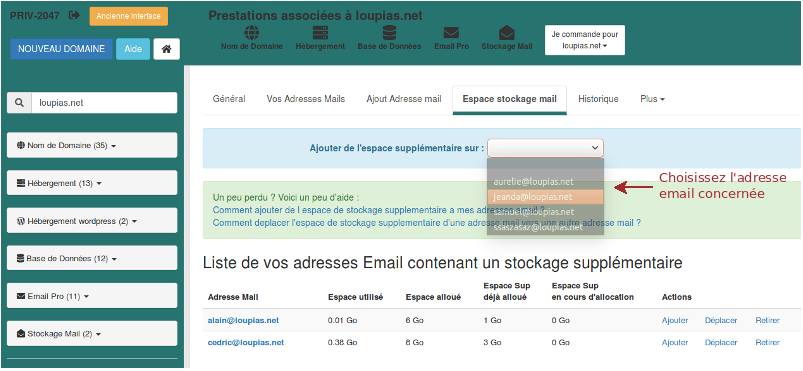Open the alain@loupias.net address link
This screenshot has width=803, height=371.
pos(243,320)
